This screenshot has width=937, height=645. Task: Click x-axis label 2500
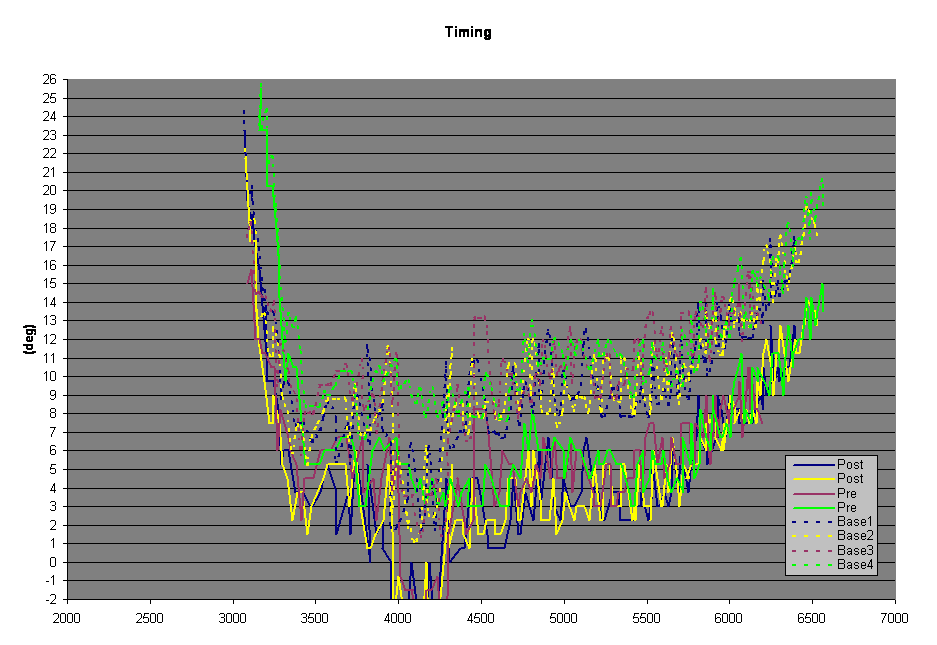149,619
